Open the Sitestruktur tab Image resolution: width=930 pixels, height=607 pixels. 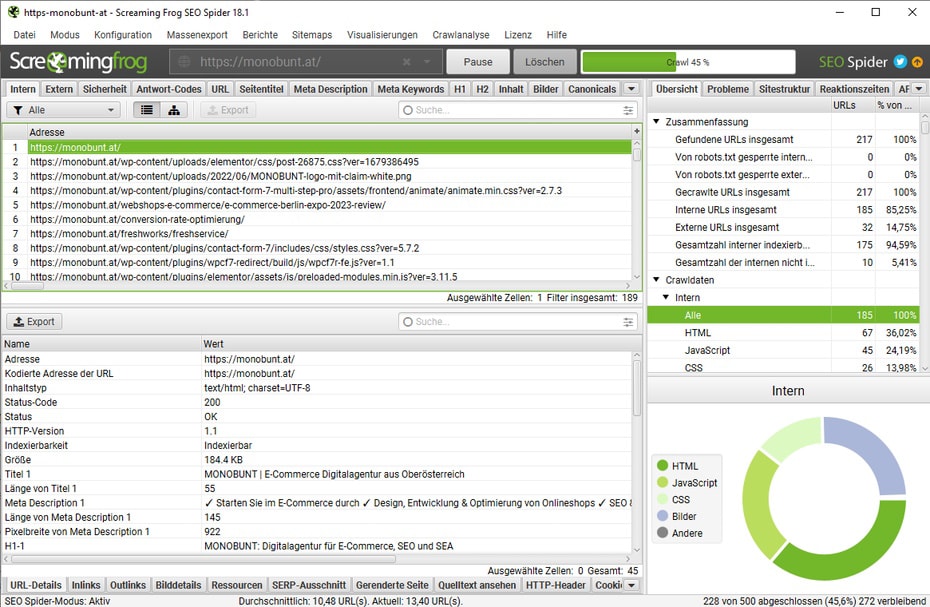point(784,89)
